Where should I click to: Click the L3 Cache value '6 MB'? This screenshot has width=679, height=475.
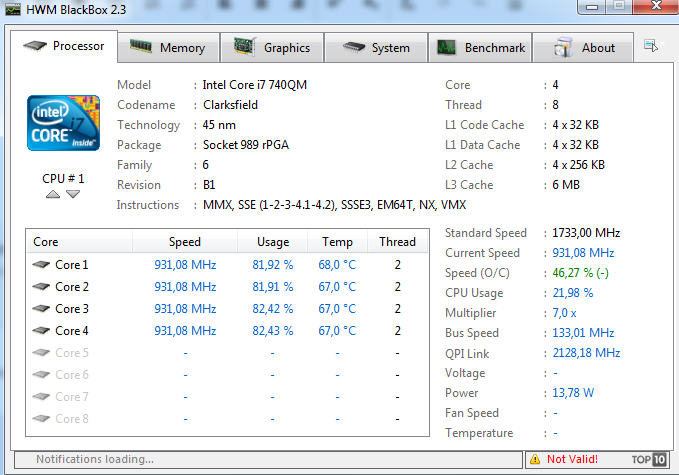(566, 185)
